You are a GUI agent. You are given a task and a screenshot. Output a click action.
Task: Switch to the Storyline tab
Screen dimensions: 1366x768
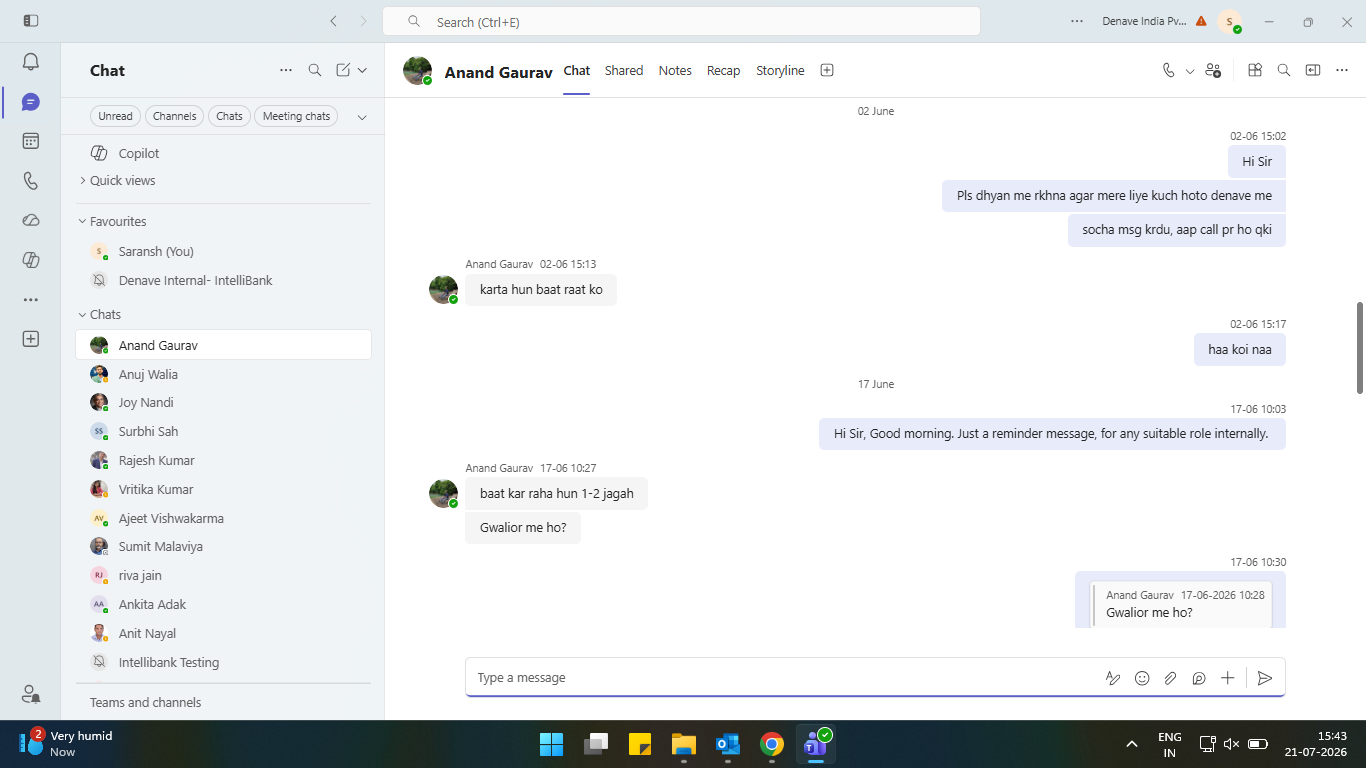click(780, 70)
